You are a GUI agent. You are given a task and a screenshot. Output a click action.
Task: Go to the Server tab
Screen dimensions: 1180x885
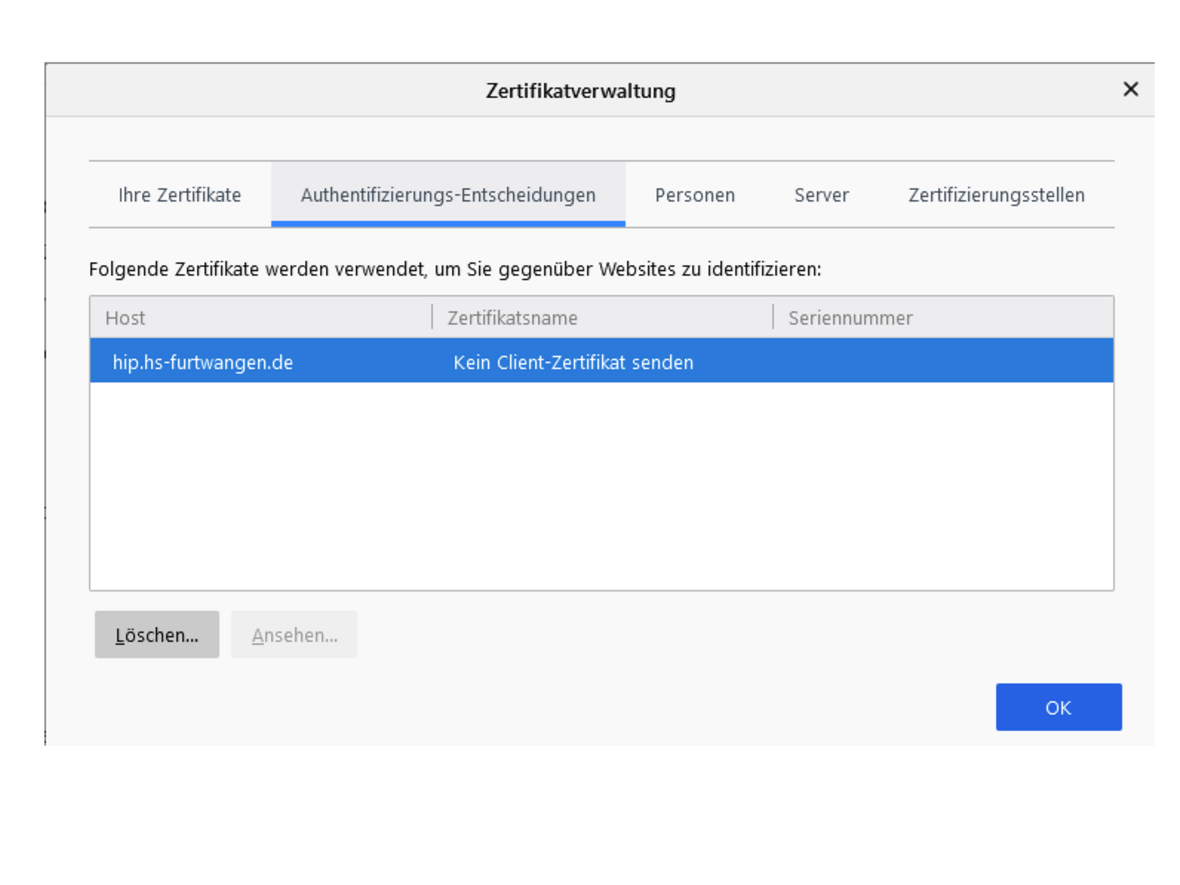(821, 195)
